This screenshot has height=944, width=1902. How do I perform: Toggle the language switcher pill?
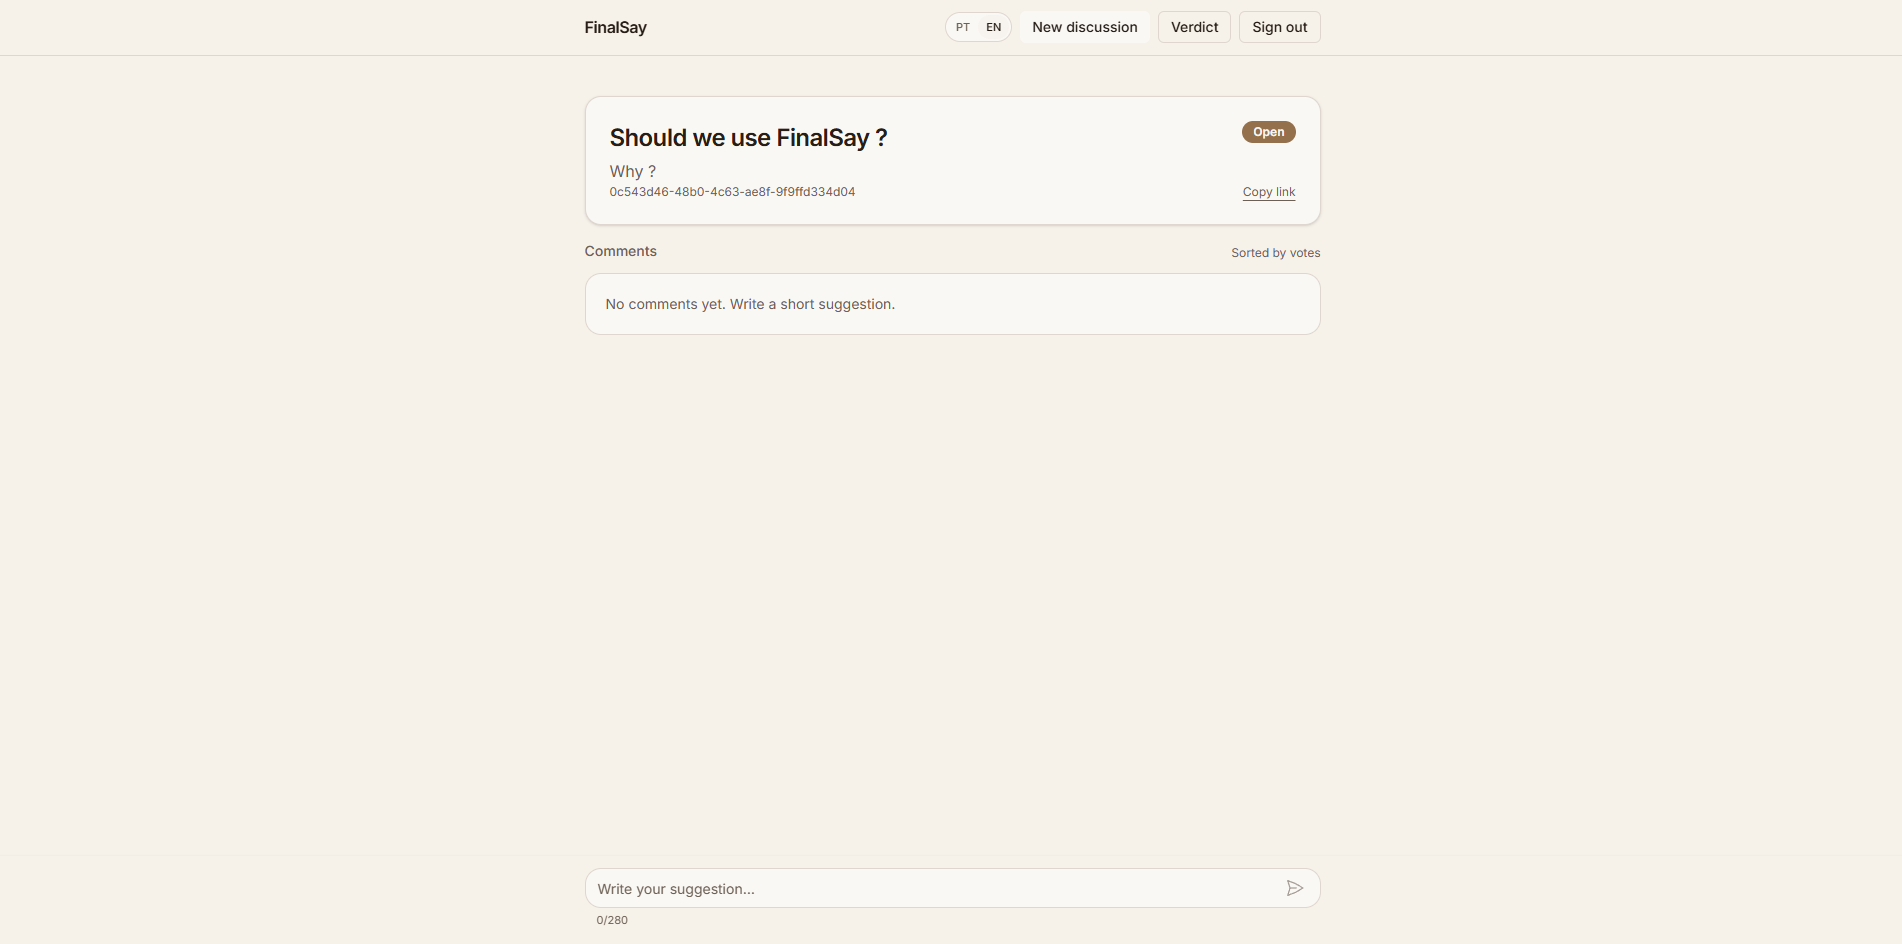click(x=977, y=27)
